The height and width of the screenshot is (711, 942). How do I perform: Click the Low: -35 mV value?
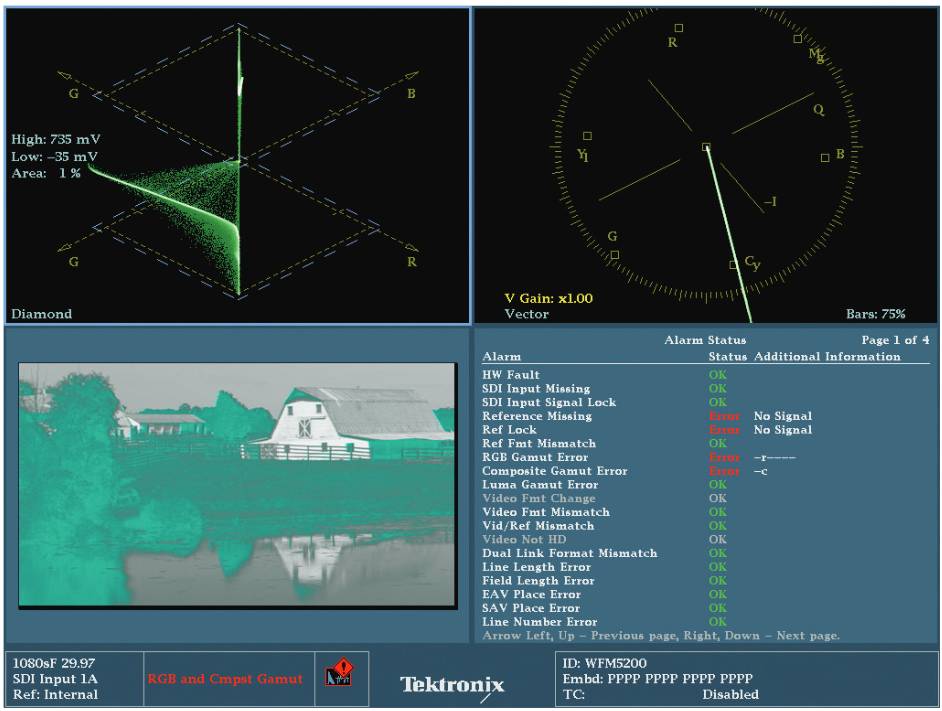[55, 157]
